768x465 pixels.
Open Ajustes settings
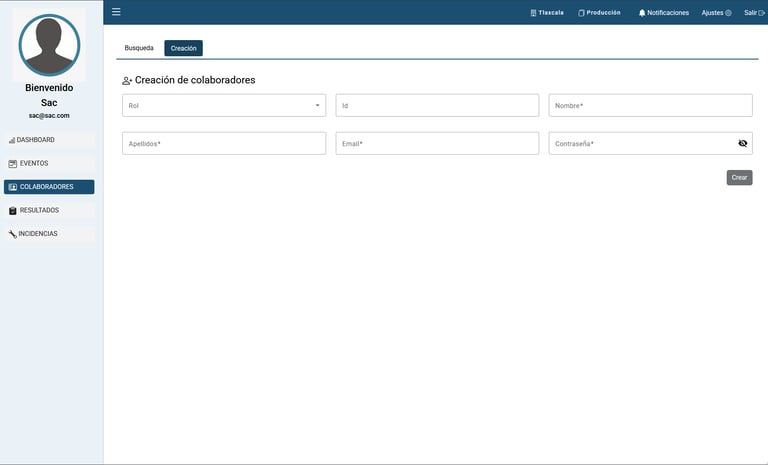[x=717, y=13]
